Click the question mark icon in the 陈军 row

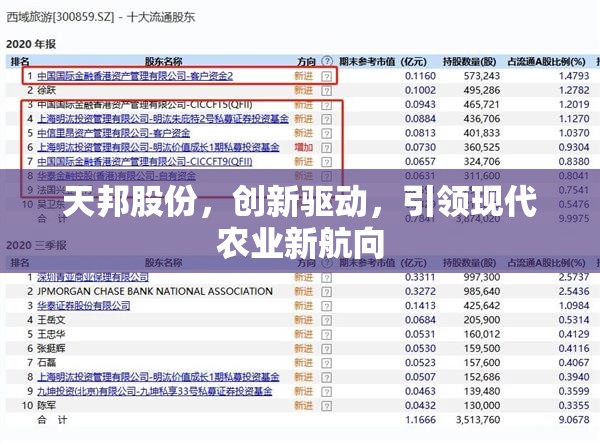pyautogui.click(x=326, y=406)
